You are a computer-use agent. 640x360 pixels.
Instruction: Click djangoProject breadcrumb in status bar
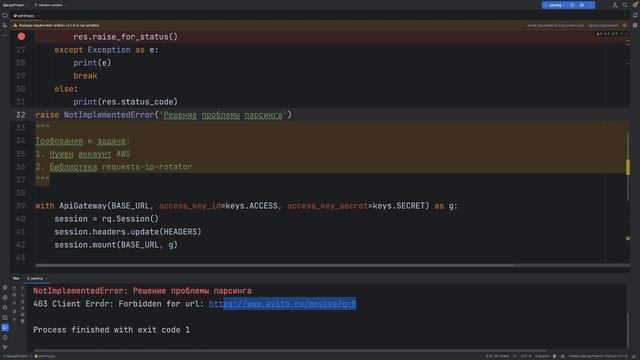point(16,356)
